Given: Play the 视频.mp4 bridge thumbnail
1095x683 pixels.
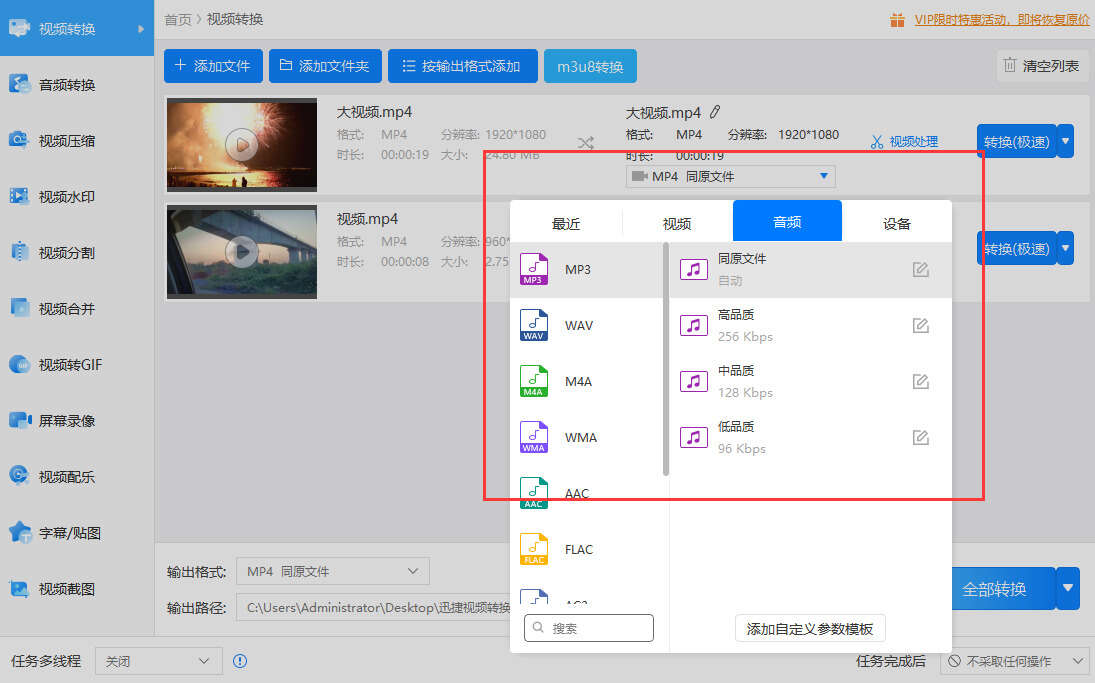Looking at the screenshot, I should [x=242, y=251].
